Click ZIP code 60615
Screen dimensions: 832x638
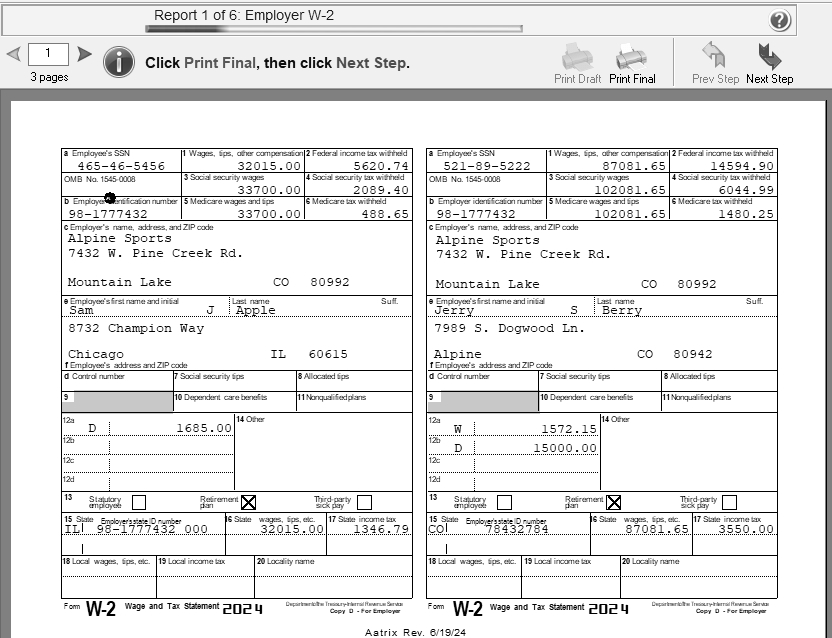[x=328, y=354]
